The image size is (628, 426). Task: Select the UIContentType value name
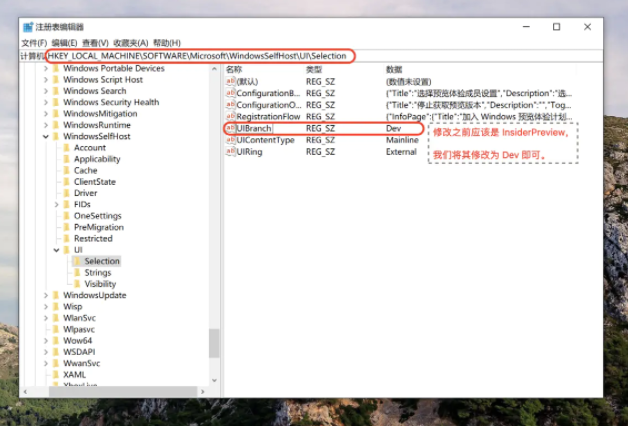[265, 140]
